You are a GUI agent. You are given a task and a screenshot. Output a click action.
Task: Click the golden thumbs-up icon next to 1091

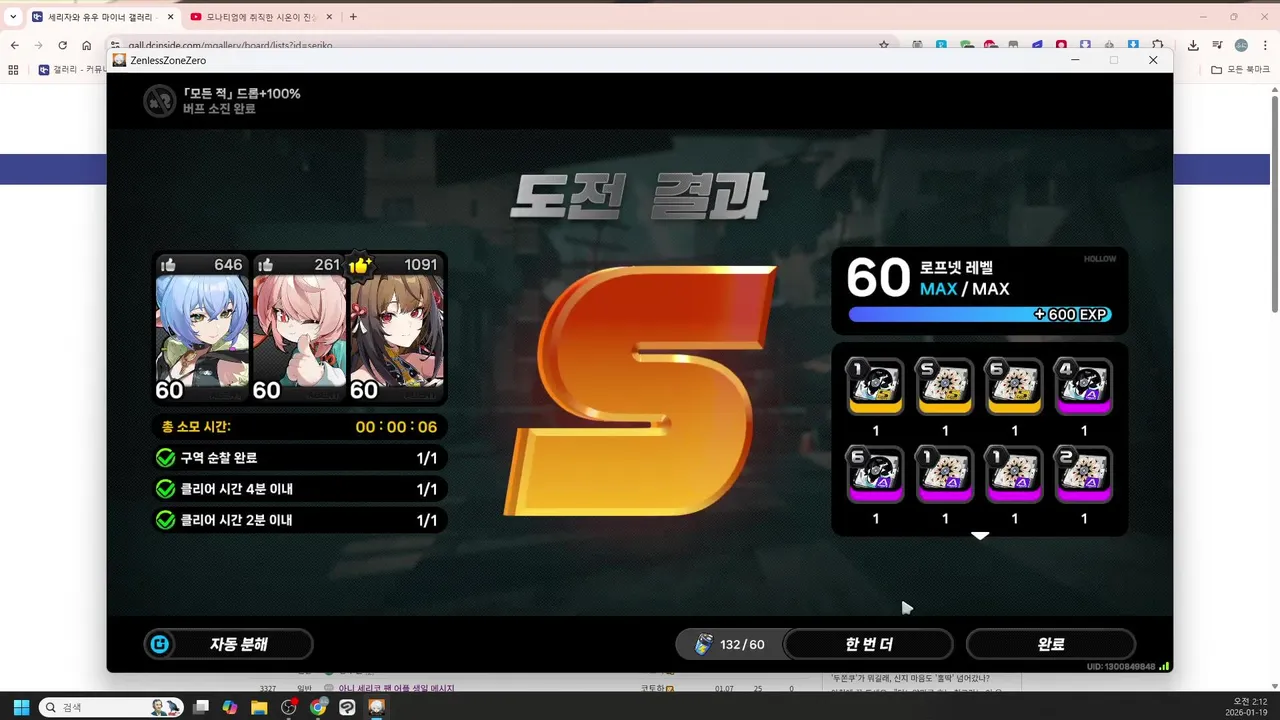[x=360, y=264]
